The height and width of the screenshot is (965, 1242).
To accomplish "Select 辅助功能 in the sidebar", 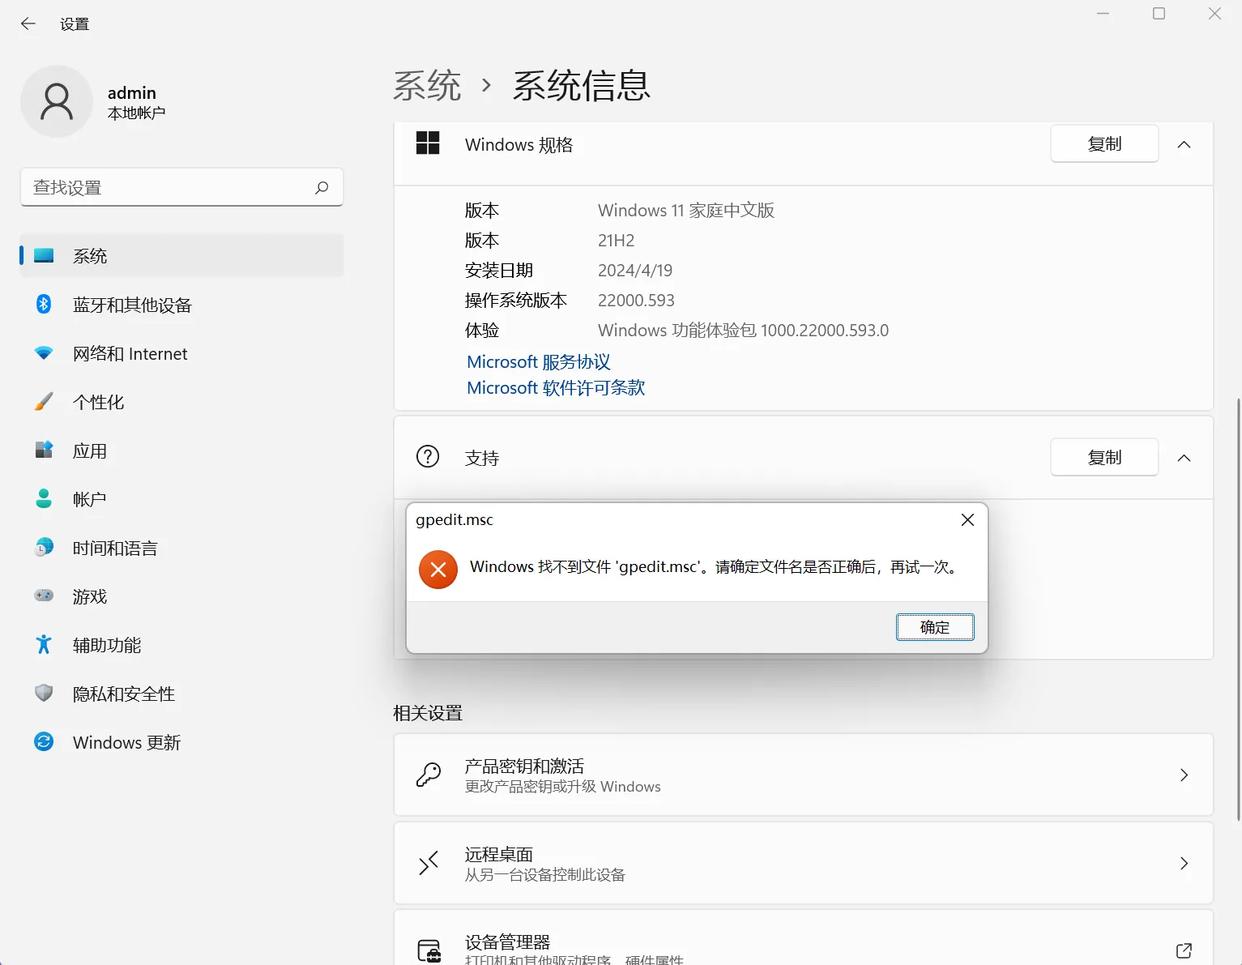I will pos(106,646).
